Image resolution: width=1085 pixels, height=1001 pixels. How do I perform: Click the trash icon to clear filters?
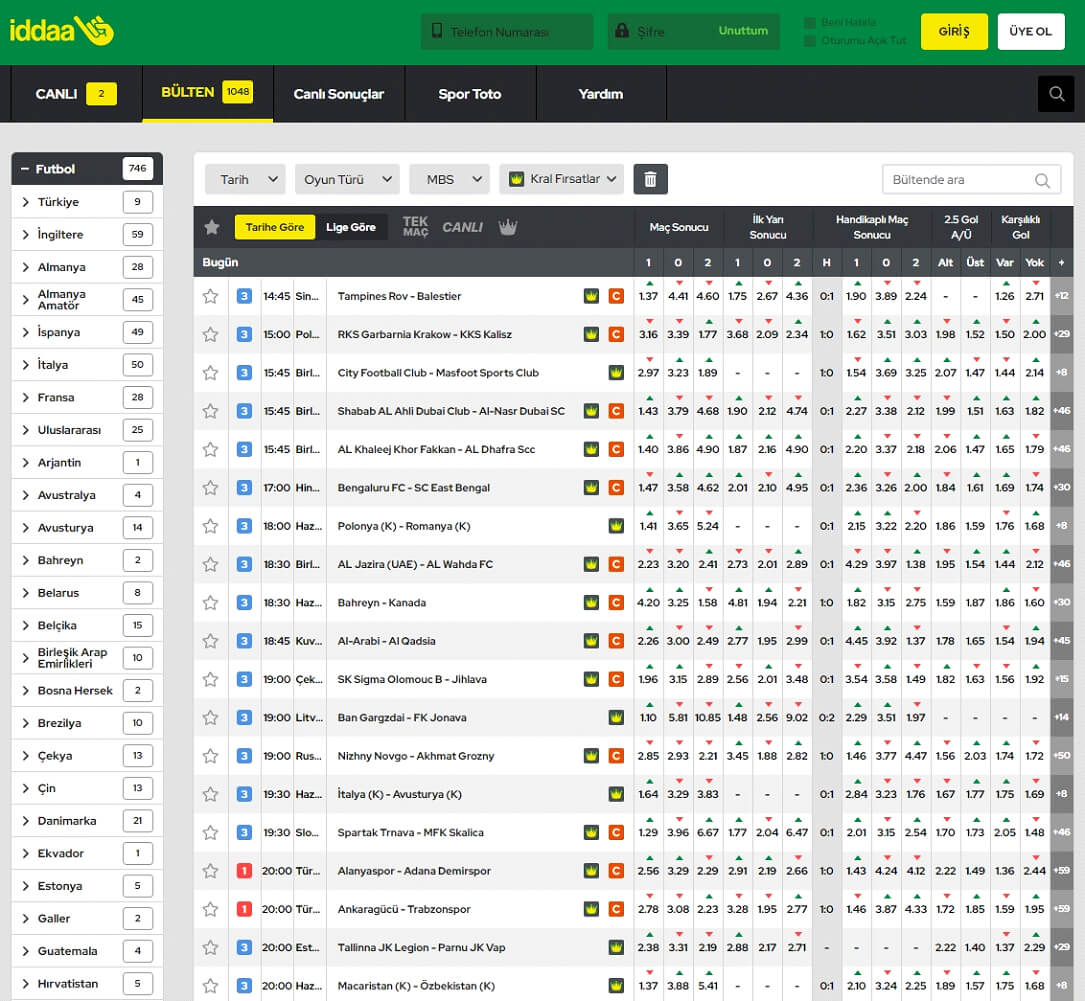(650, 179)
